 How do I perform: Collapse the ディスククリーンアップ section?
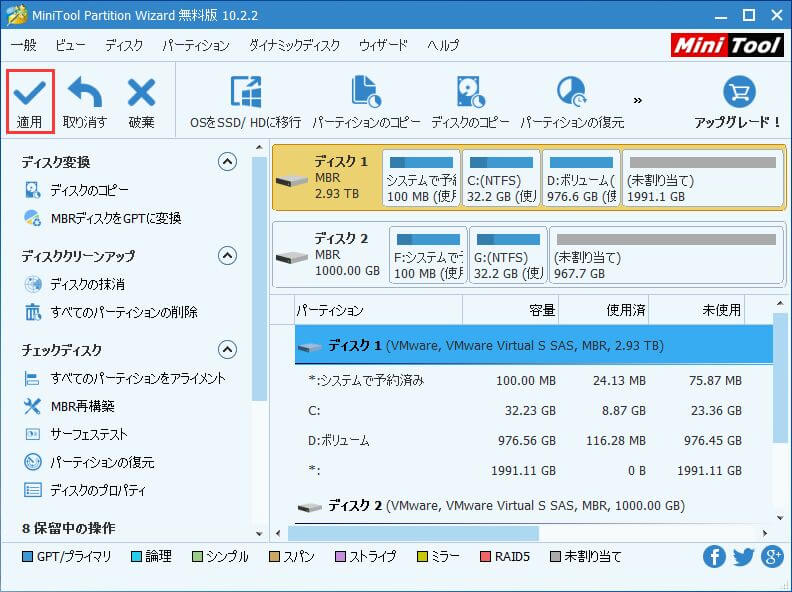tap(227, 256)
